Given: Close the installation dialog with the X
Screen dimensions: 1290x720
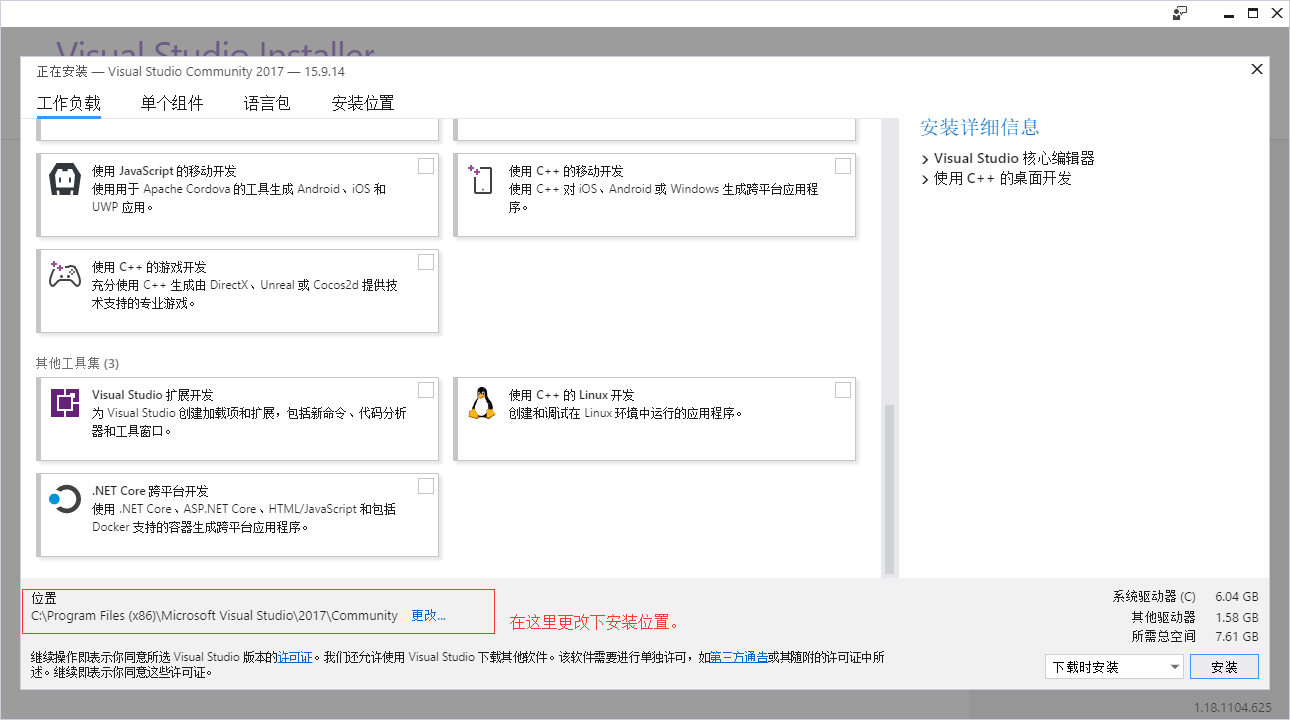Looking at the screenshot, I should point(1257,69).
